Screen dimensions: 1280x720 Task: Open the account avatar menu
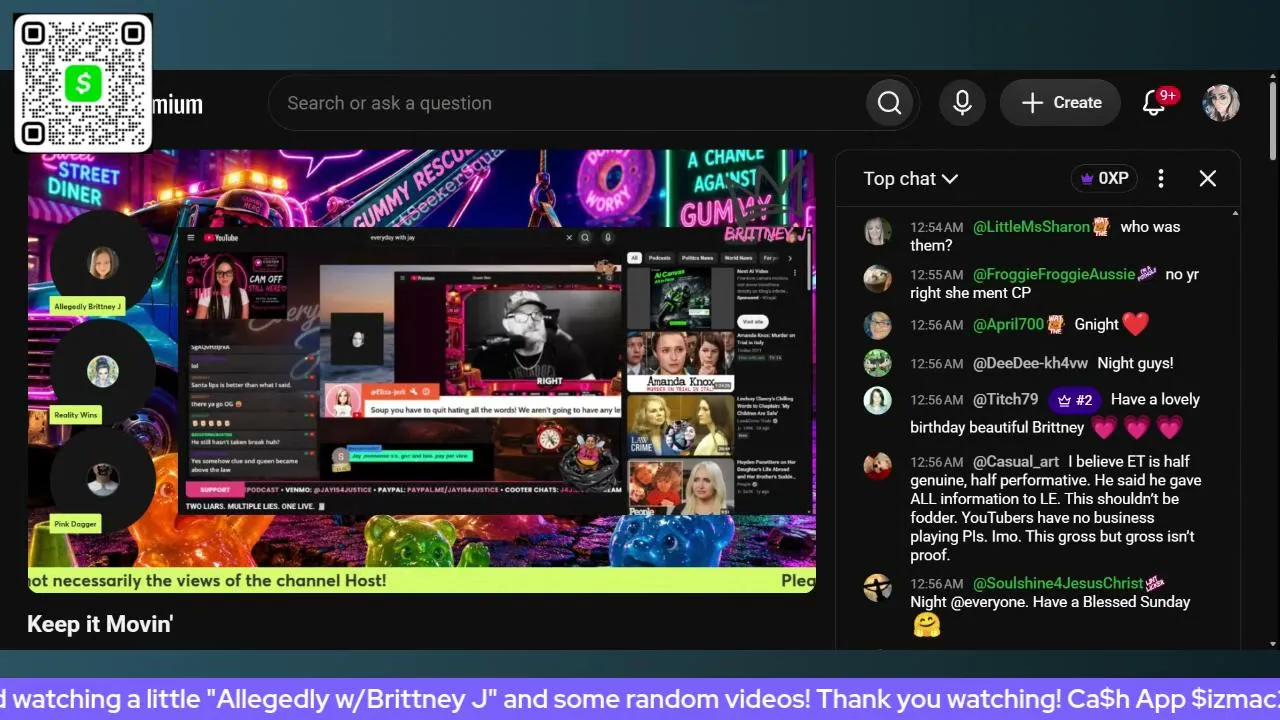coord(1221,103)
